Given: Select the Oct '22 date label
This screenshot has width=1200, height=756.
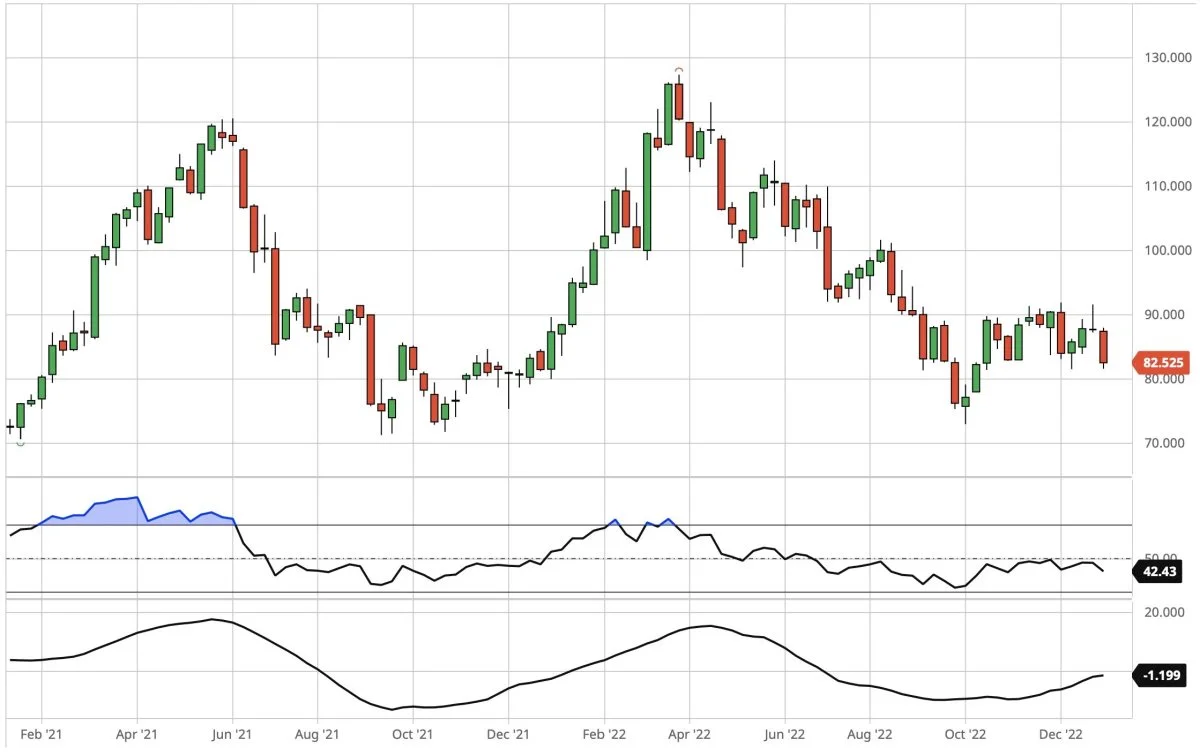Looking at the screenshot, I should 965,734.
